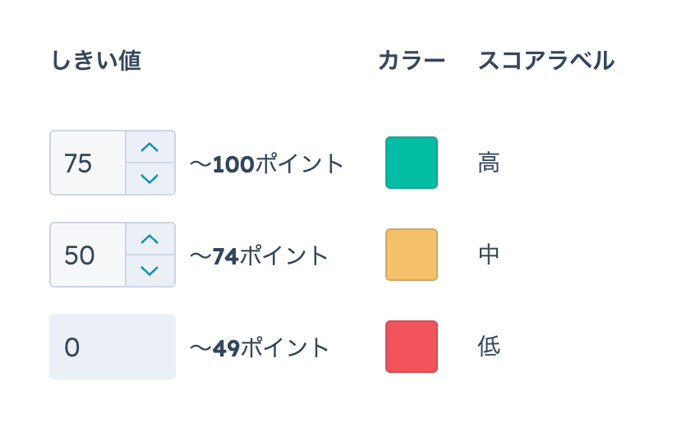
Task: Click the bold 100 upper limit number
Action: coord(233,163)
